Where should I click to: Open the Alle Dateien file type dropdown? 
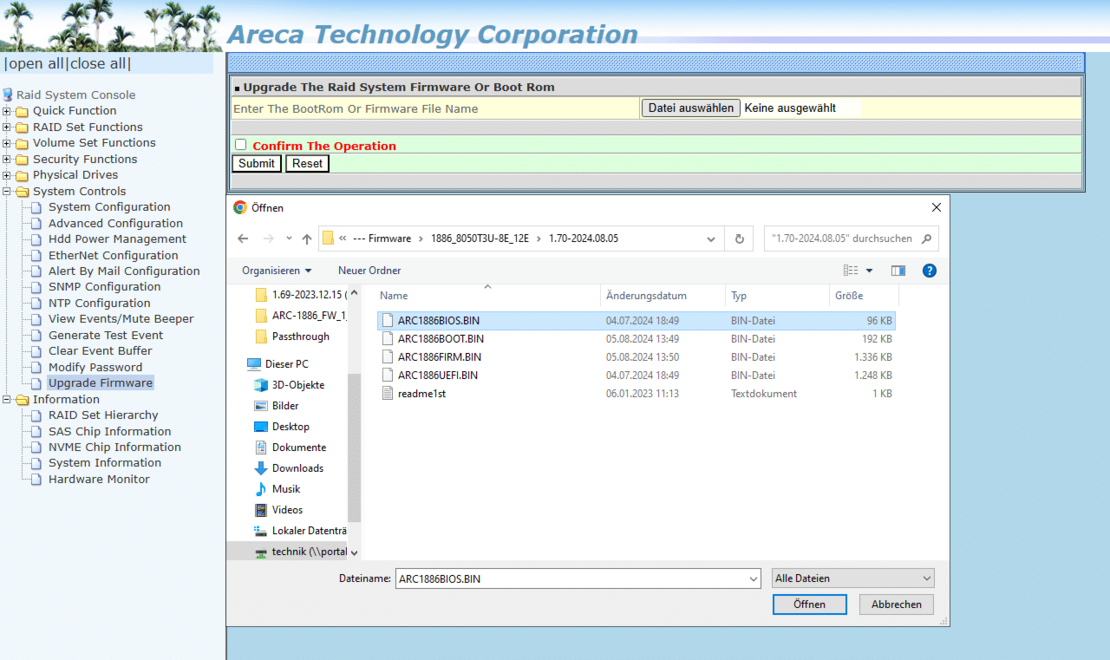point(852,578)
